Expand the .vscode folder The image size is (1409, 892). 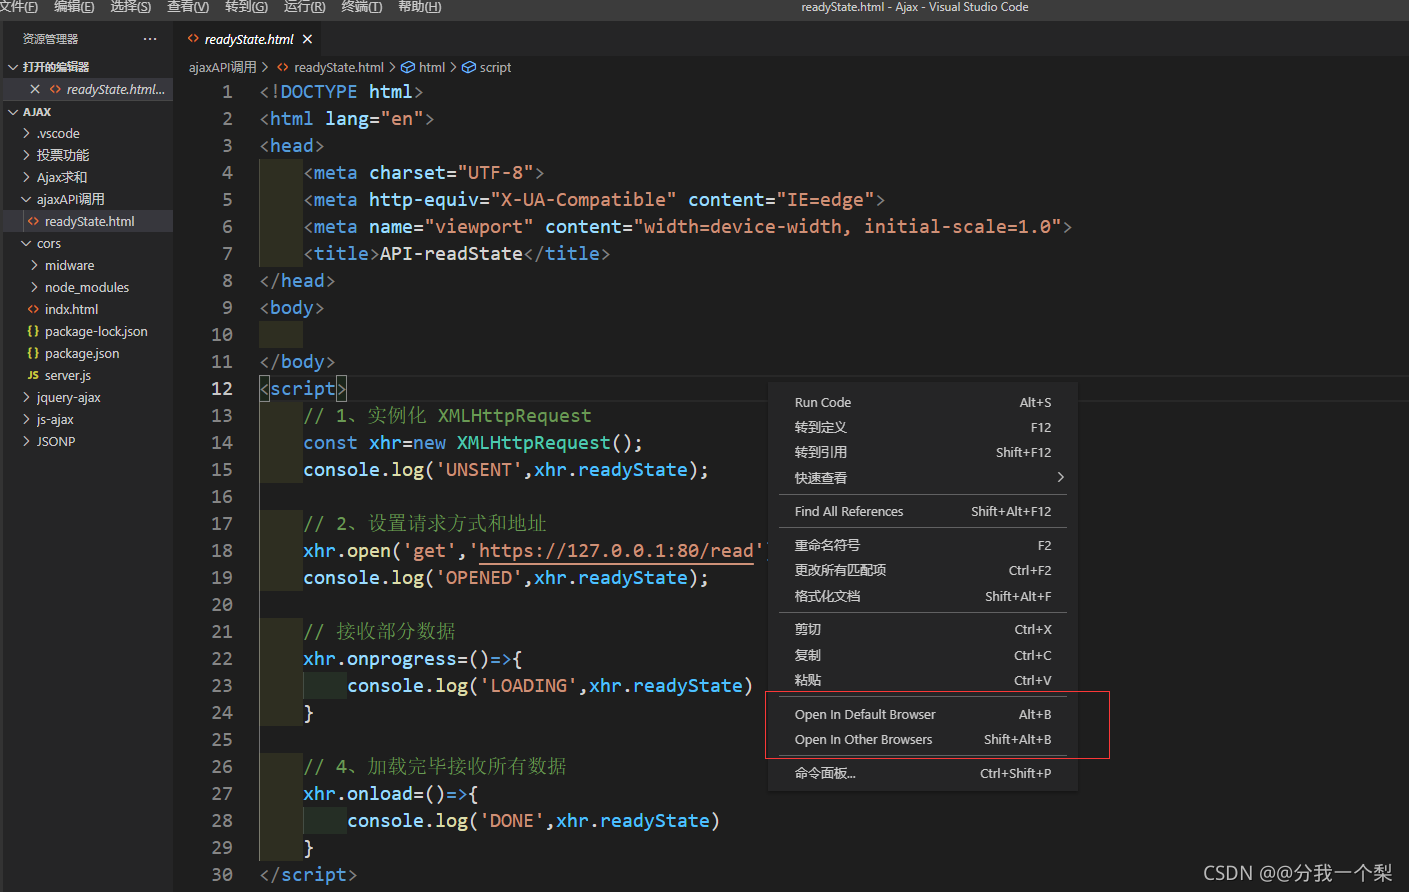(x=26, y=133)
